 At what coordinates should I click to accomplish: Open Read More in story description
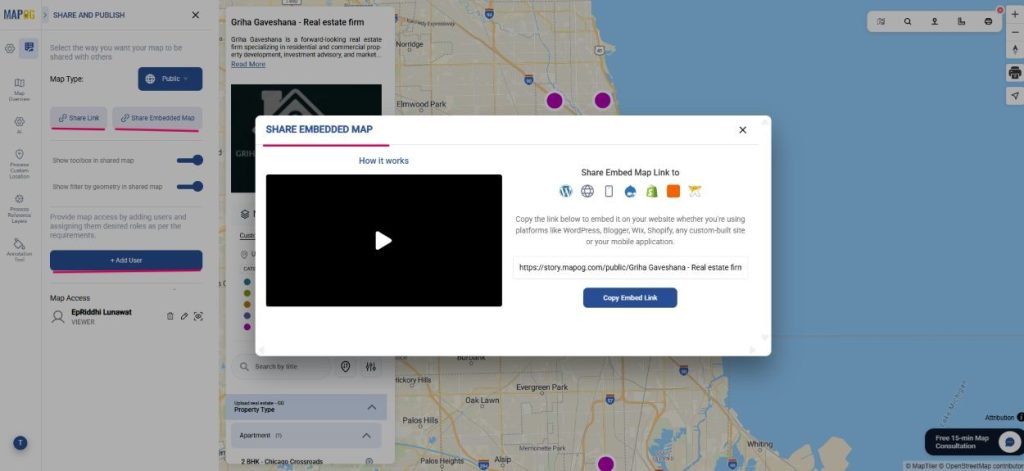coord(248,64)
